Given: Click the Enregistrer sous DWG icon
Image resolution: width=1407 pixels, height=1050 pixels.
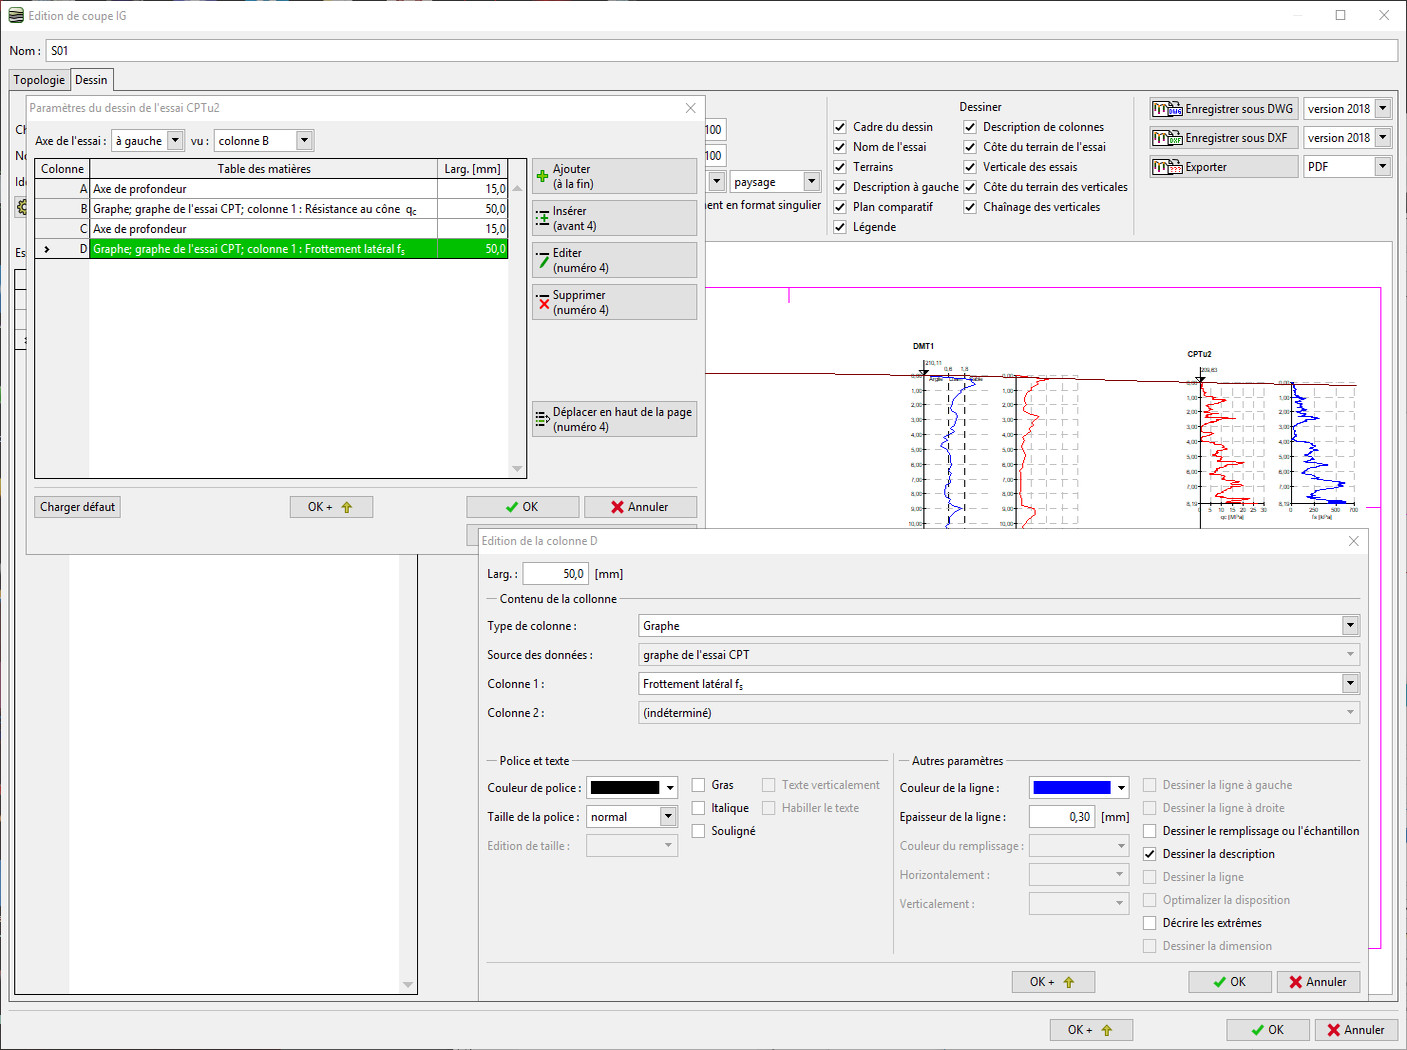Looking at the screenshot, I should click(x=1167, y=109).
